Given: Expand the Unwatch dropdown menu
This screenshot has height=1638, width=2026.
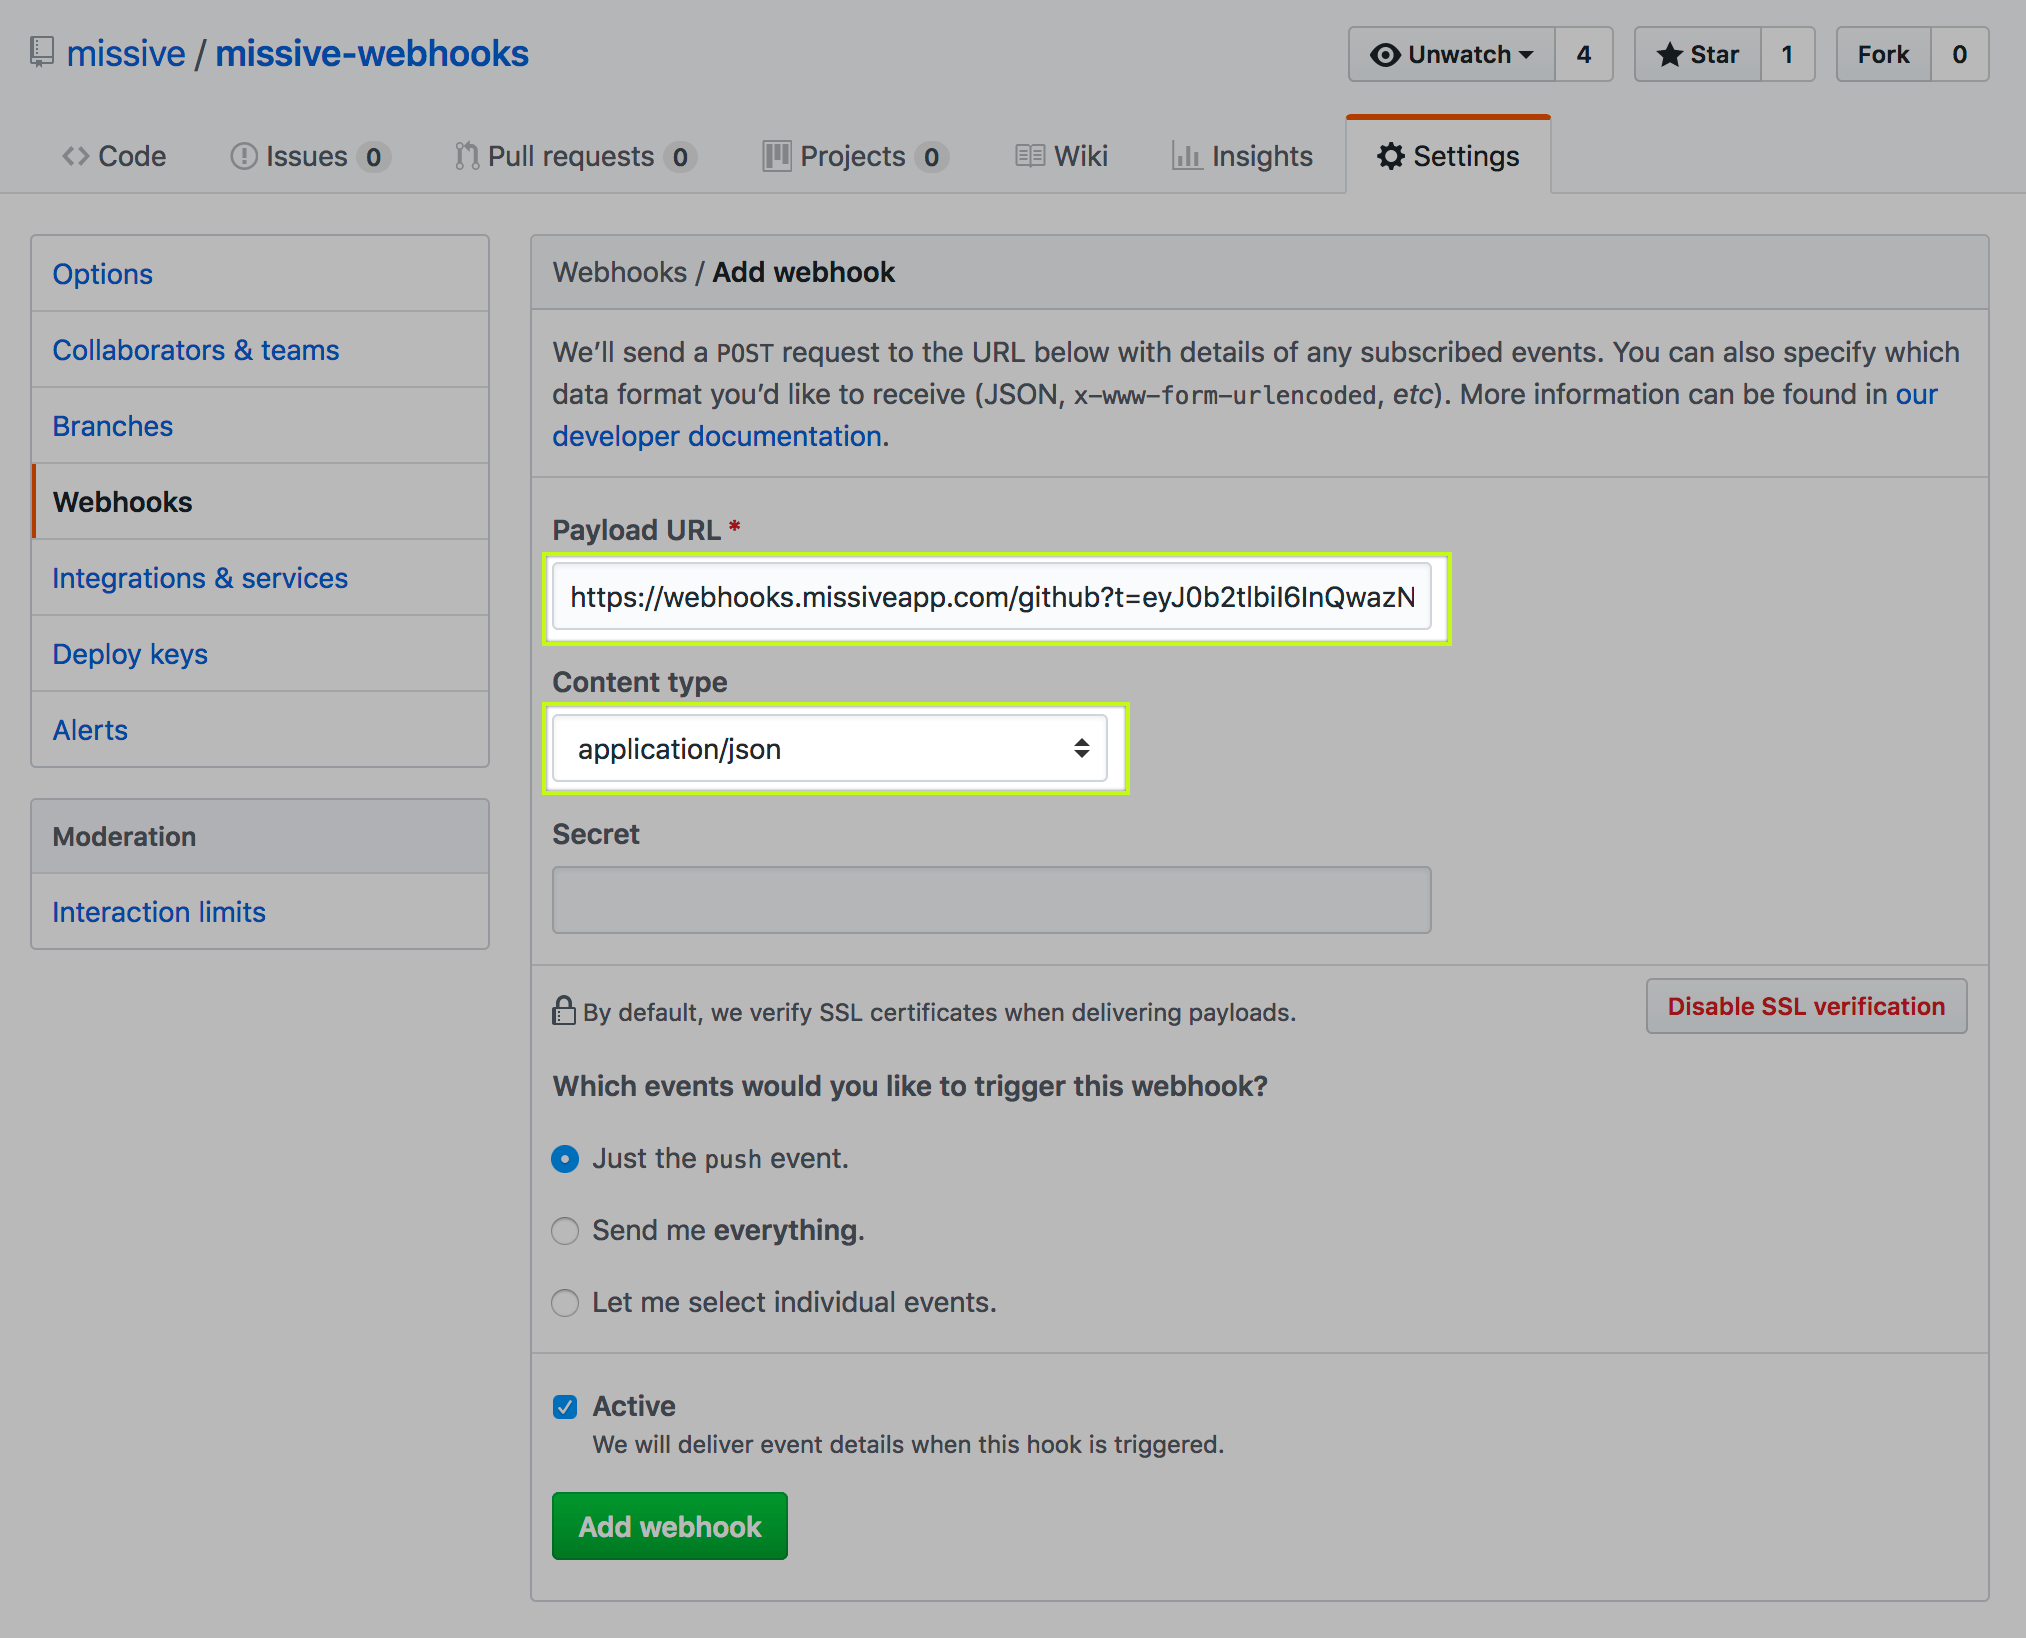Looking at the screenshot, I should coord(1452,54).
